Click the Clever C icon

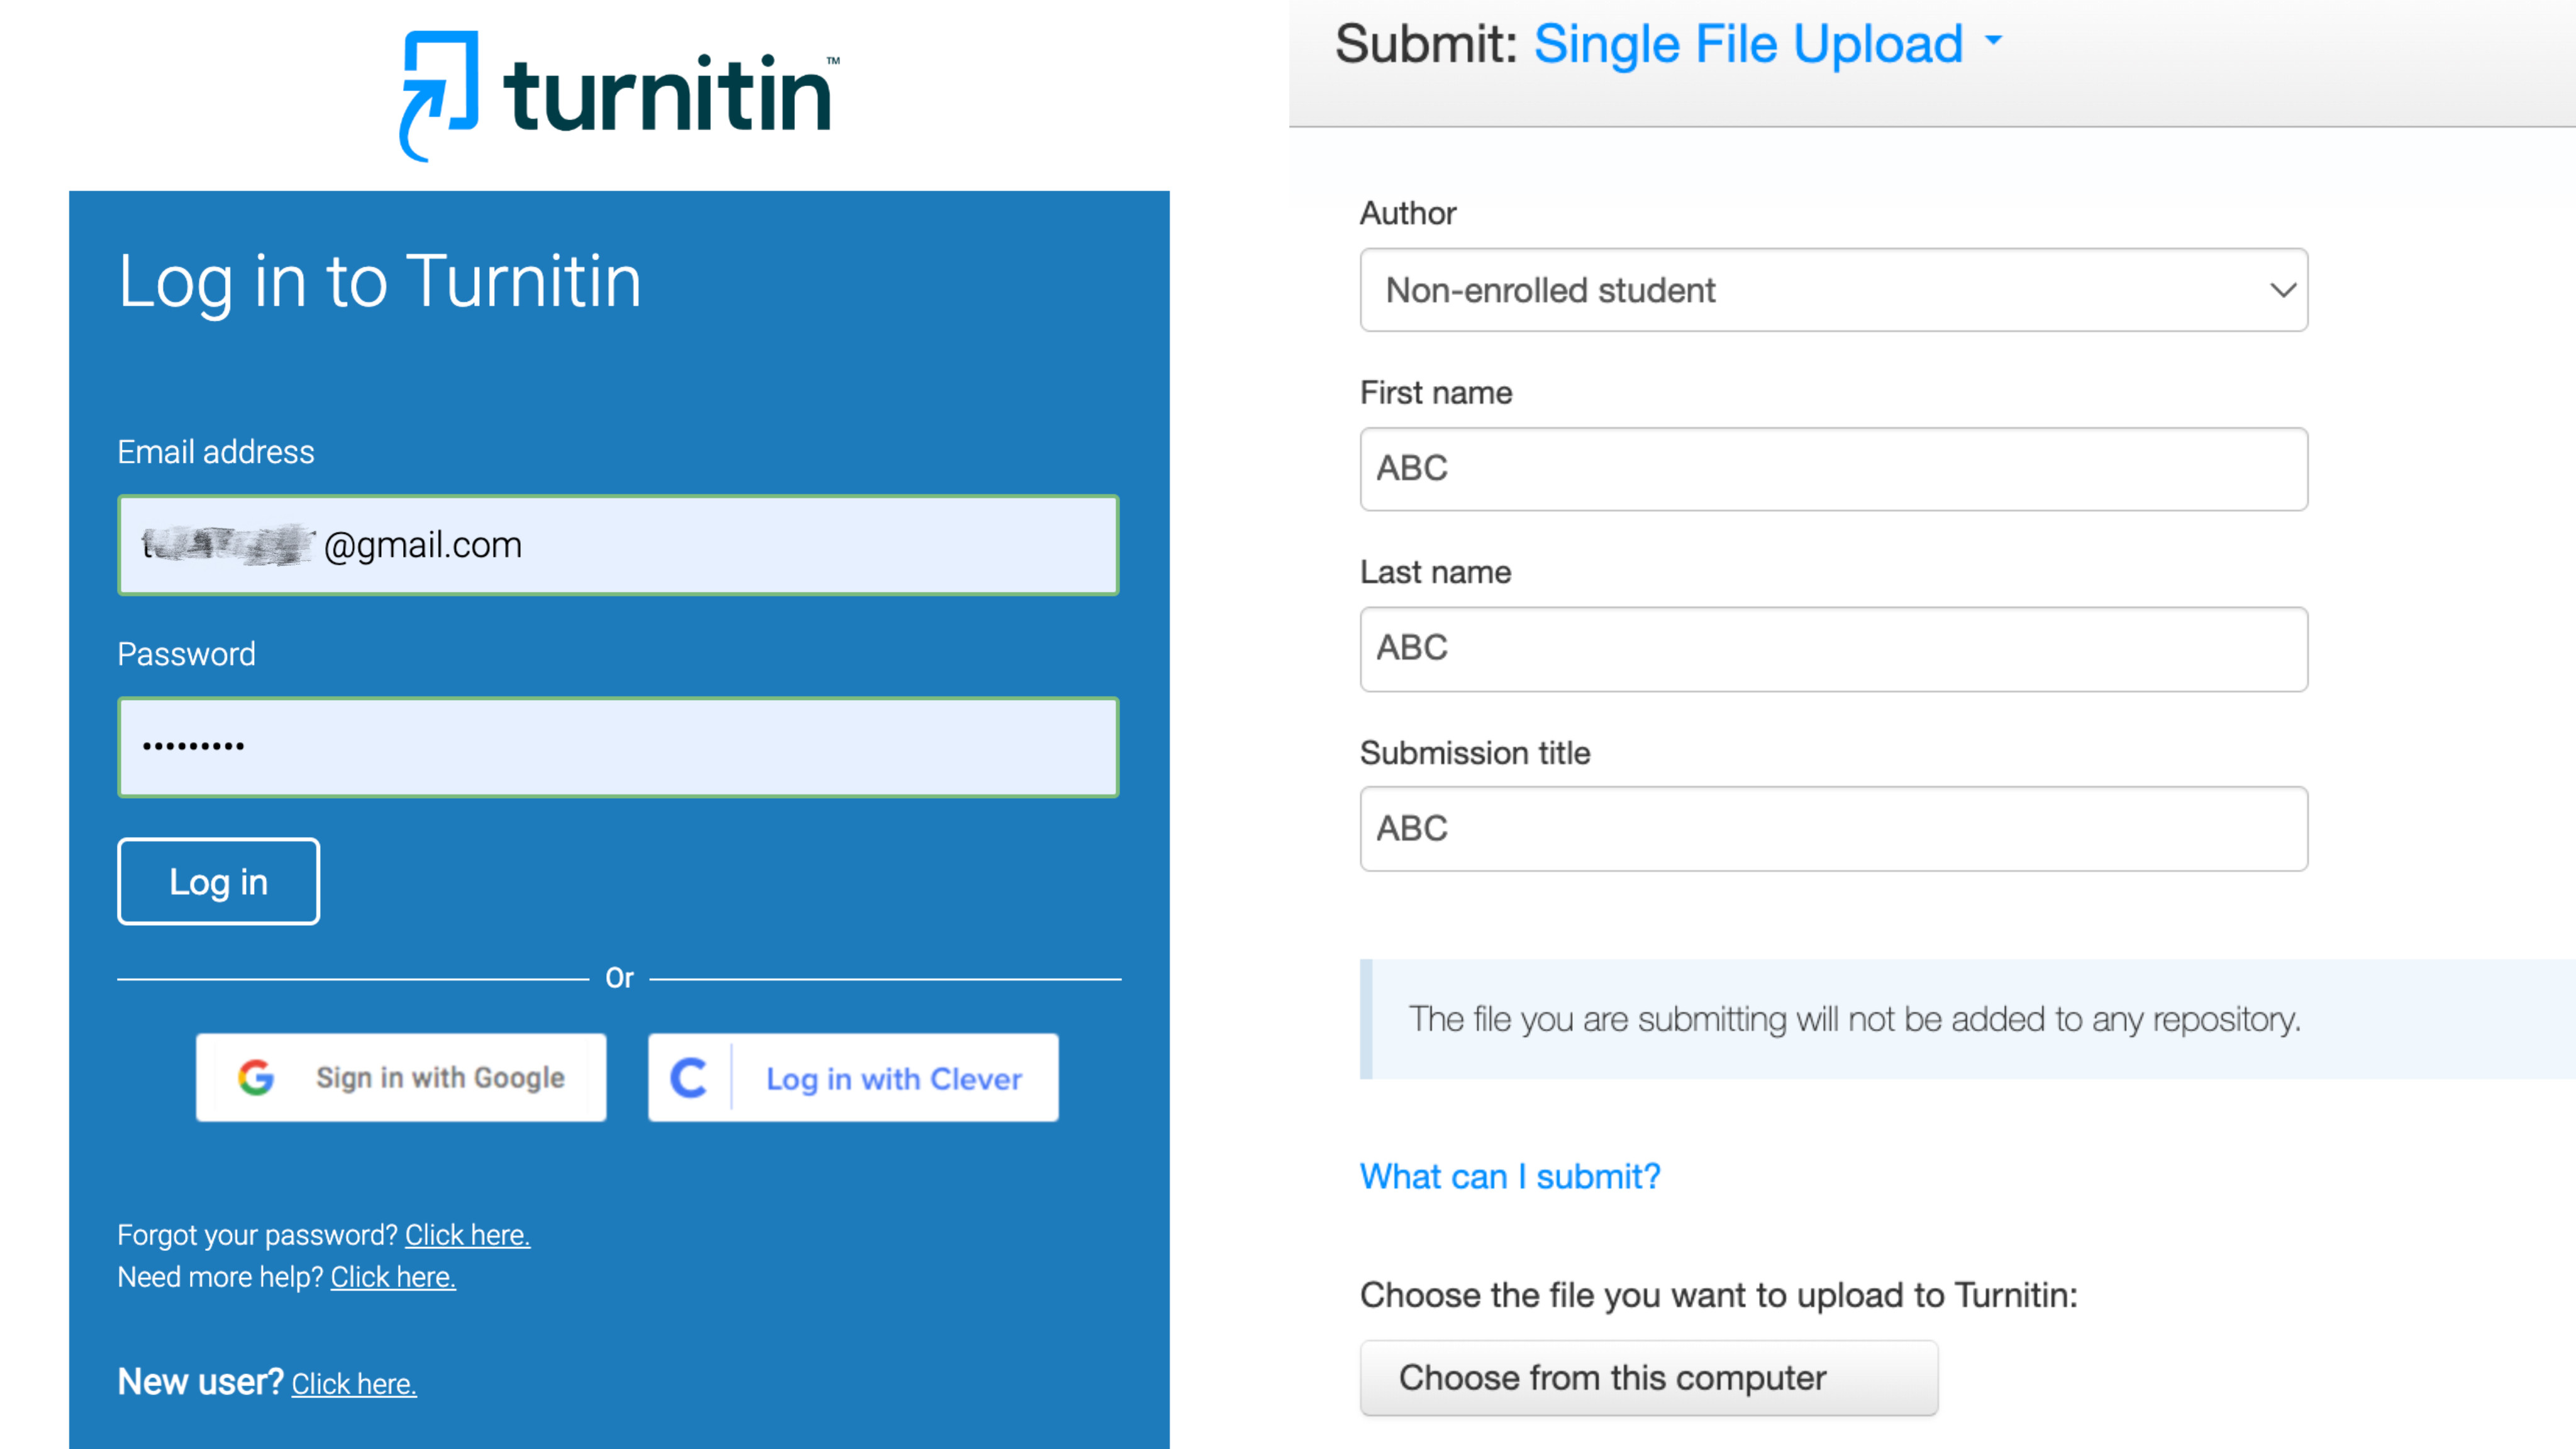click(688, 1078)
